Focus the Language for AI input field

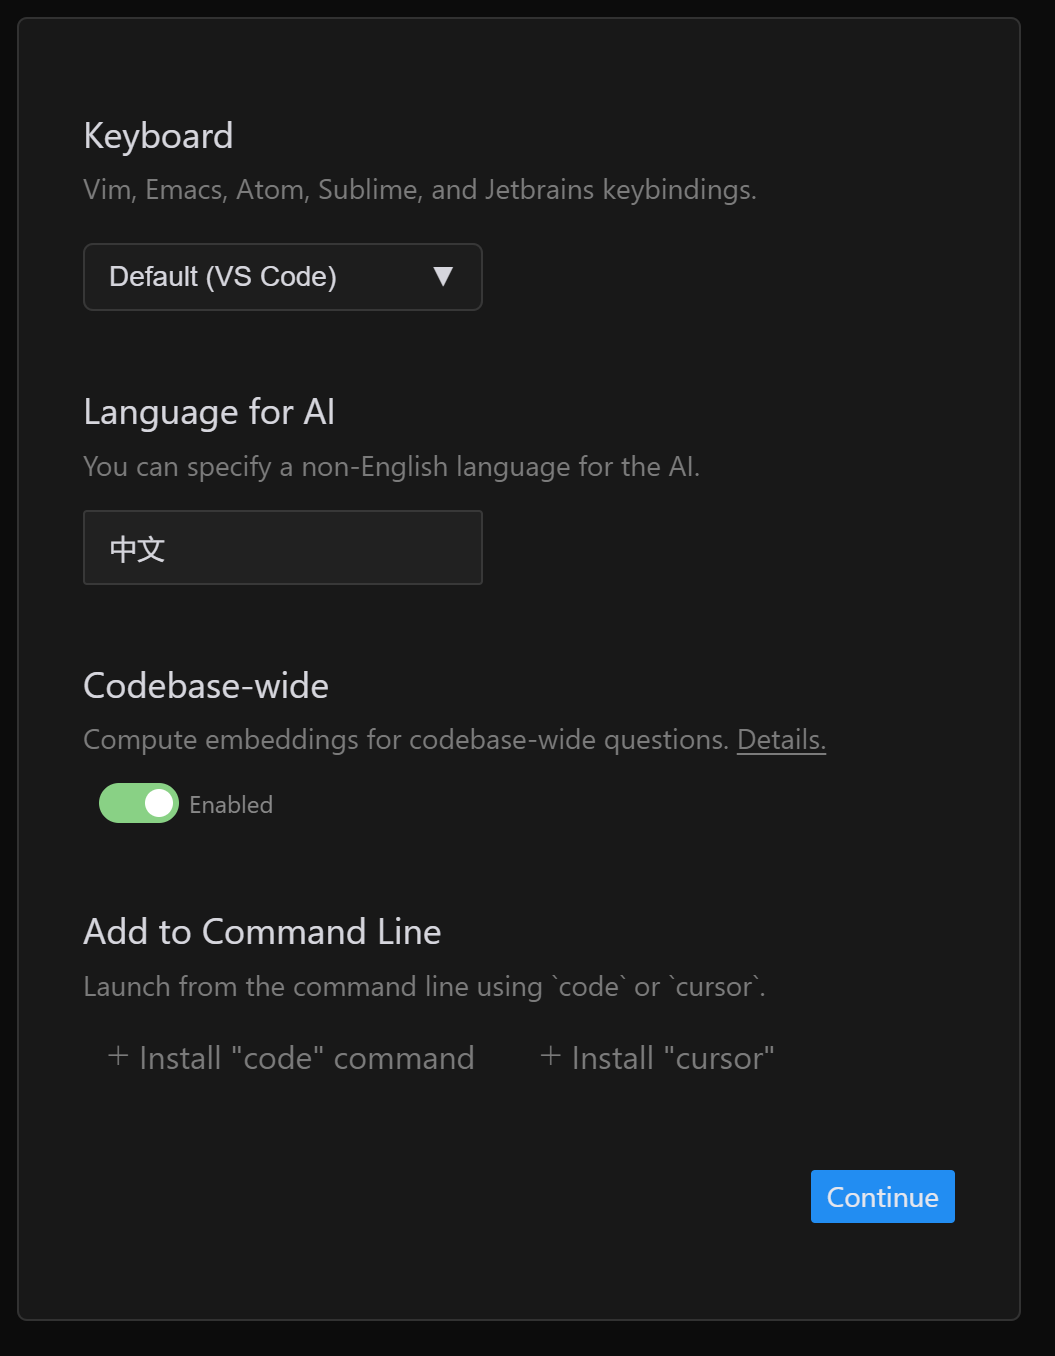tap(283, 547)
